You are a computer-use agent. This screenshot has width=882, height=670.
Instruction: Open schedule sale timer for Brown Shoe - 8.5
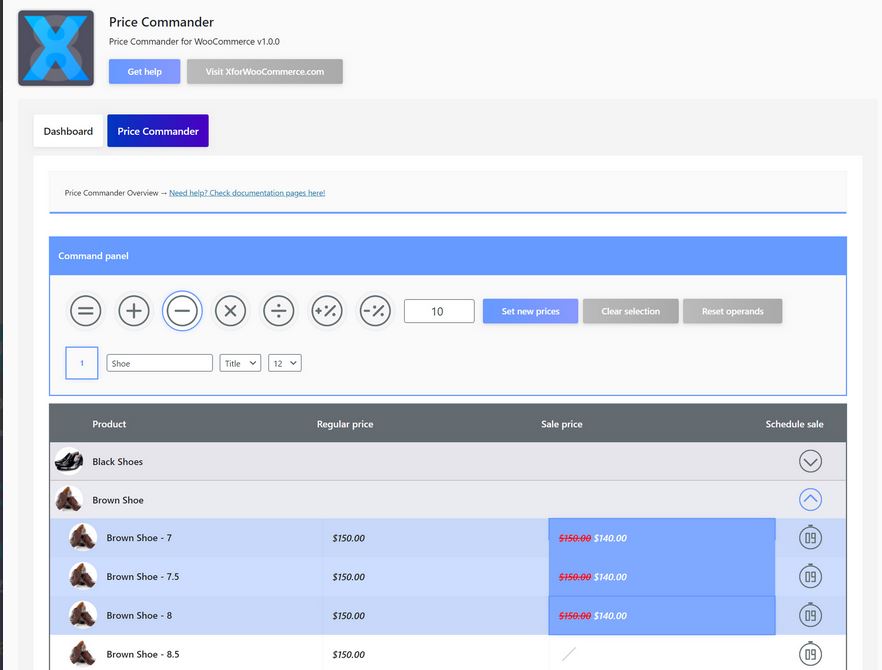(810, 654)
